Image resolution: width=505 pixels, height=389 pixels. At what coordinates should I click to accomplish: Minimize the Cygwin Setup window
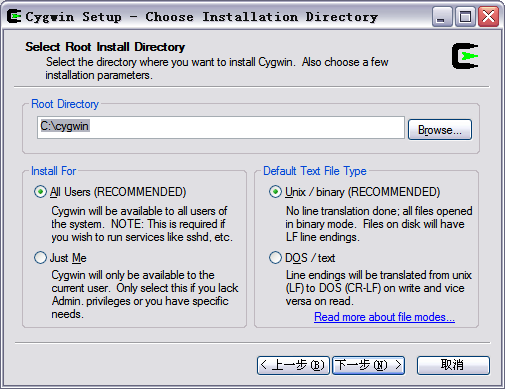[442, 16]
